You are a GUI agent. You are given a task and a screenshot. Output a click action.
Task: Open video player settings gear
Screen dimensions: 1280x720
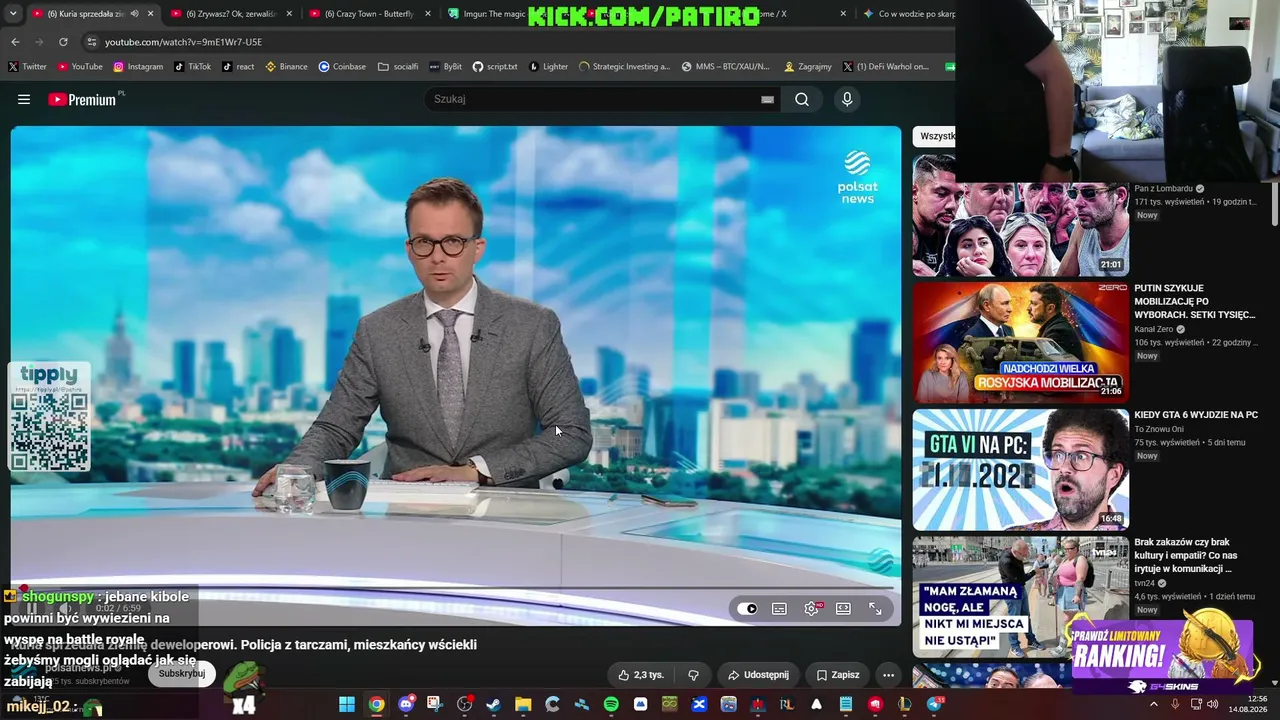(811, 608)
